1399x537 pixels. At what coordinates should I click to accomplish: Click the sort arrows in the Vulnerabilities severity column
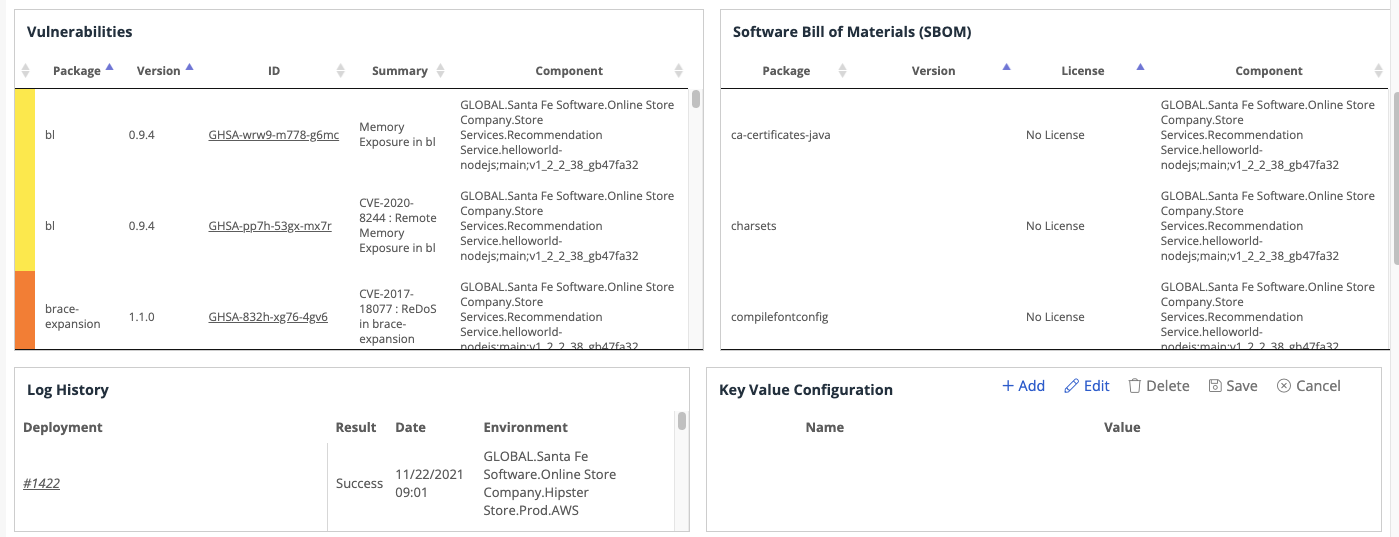tap(26, 71)
